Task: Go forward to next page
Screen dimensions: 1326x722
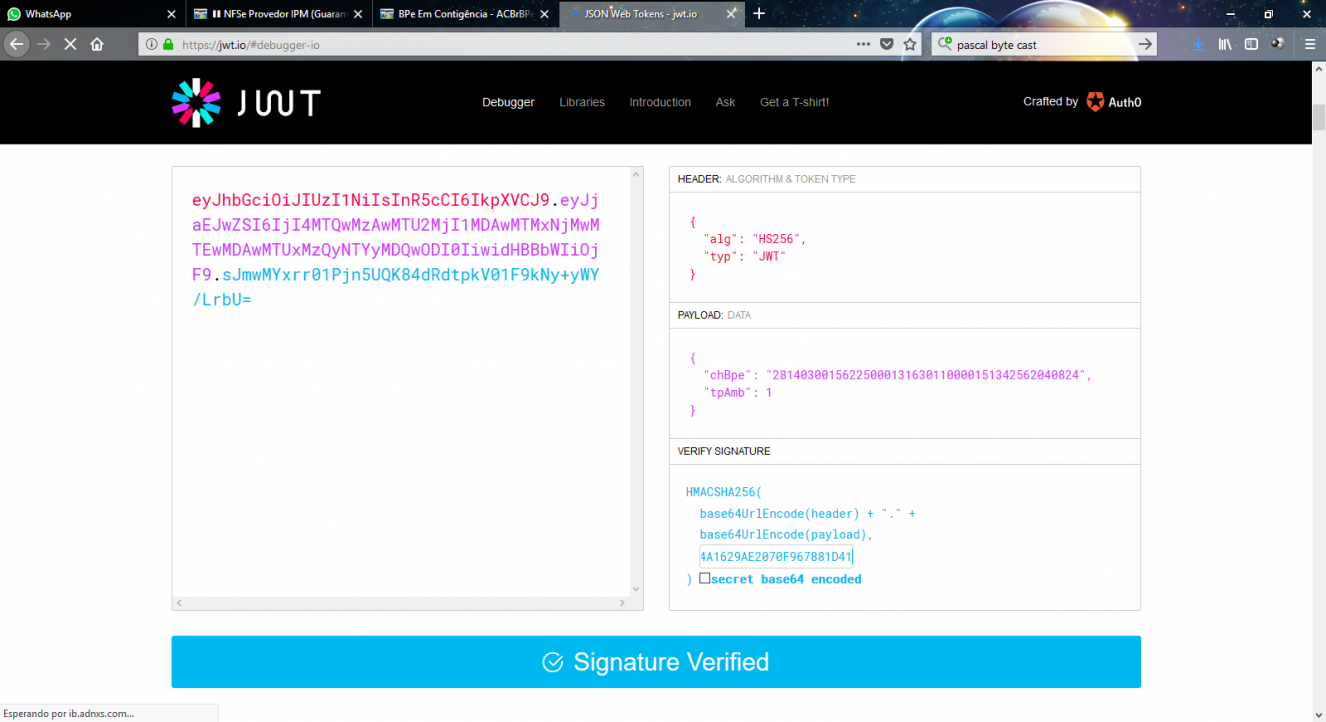Action: [x=43, y=44]
